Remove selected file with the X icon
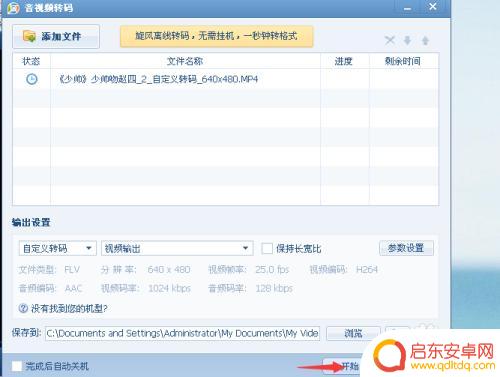The height and width of the screenshot is (377, 500). pyautogui.click(x=390, y=41)
